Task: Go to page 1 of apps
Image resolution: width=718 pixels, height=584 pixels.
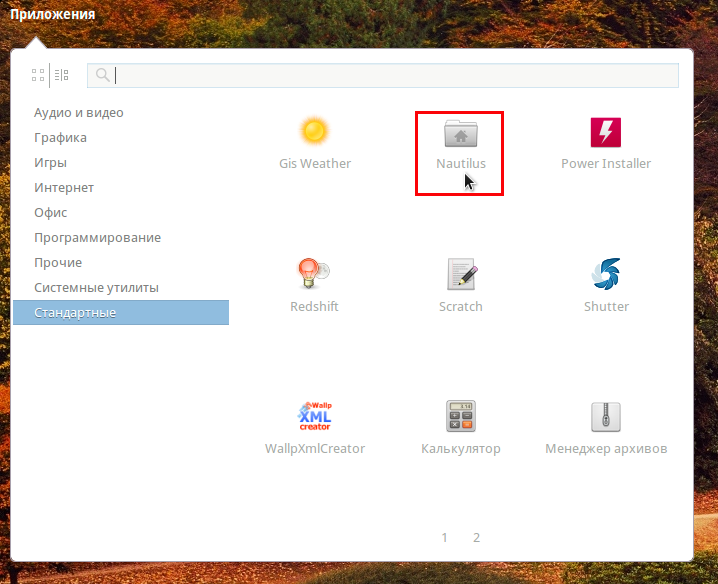Action: click(x=444, y=537)
